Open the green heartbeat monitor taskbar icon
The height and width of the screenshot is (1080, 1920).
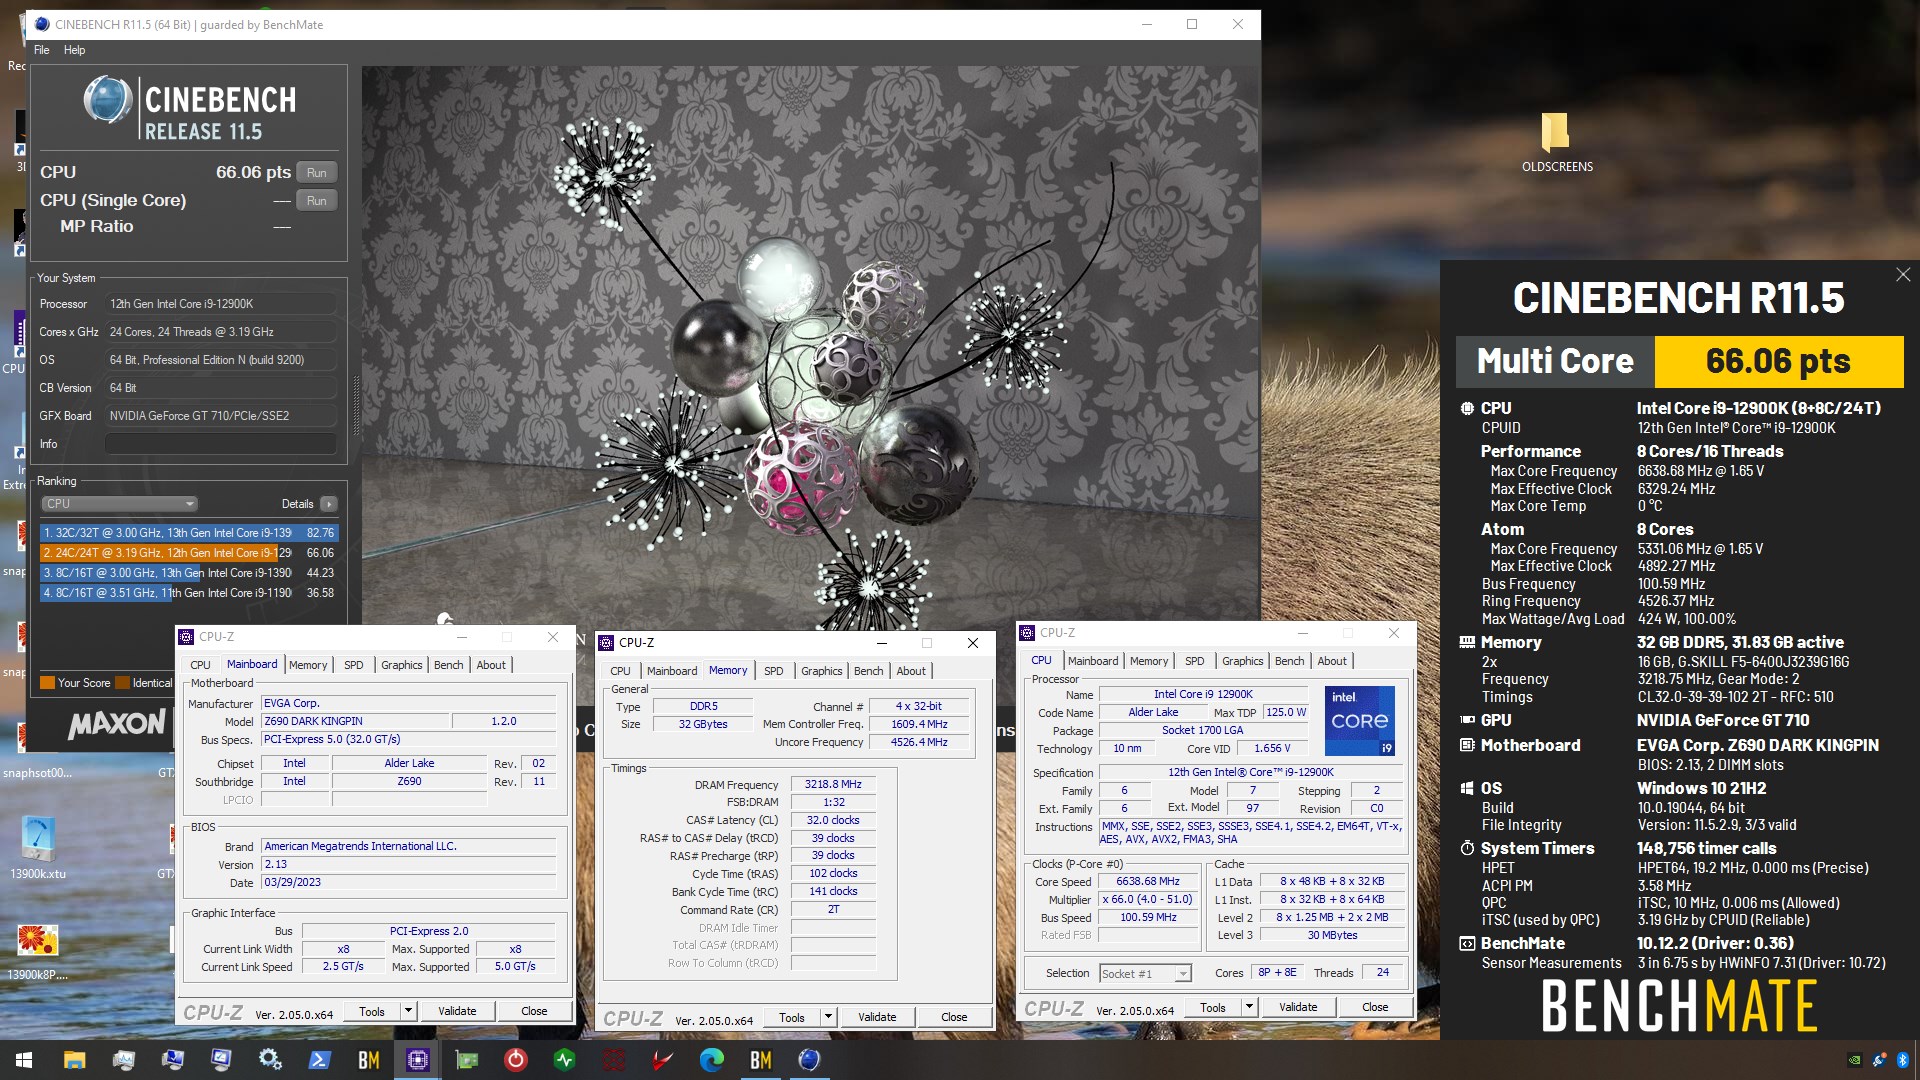[564, 1060]
